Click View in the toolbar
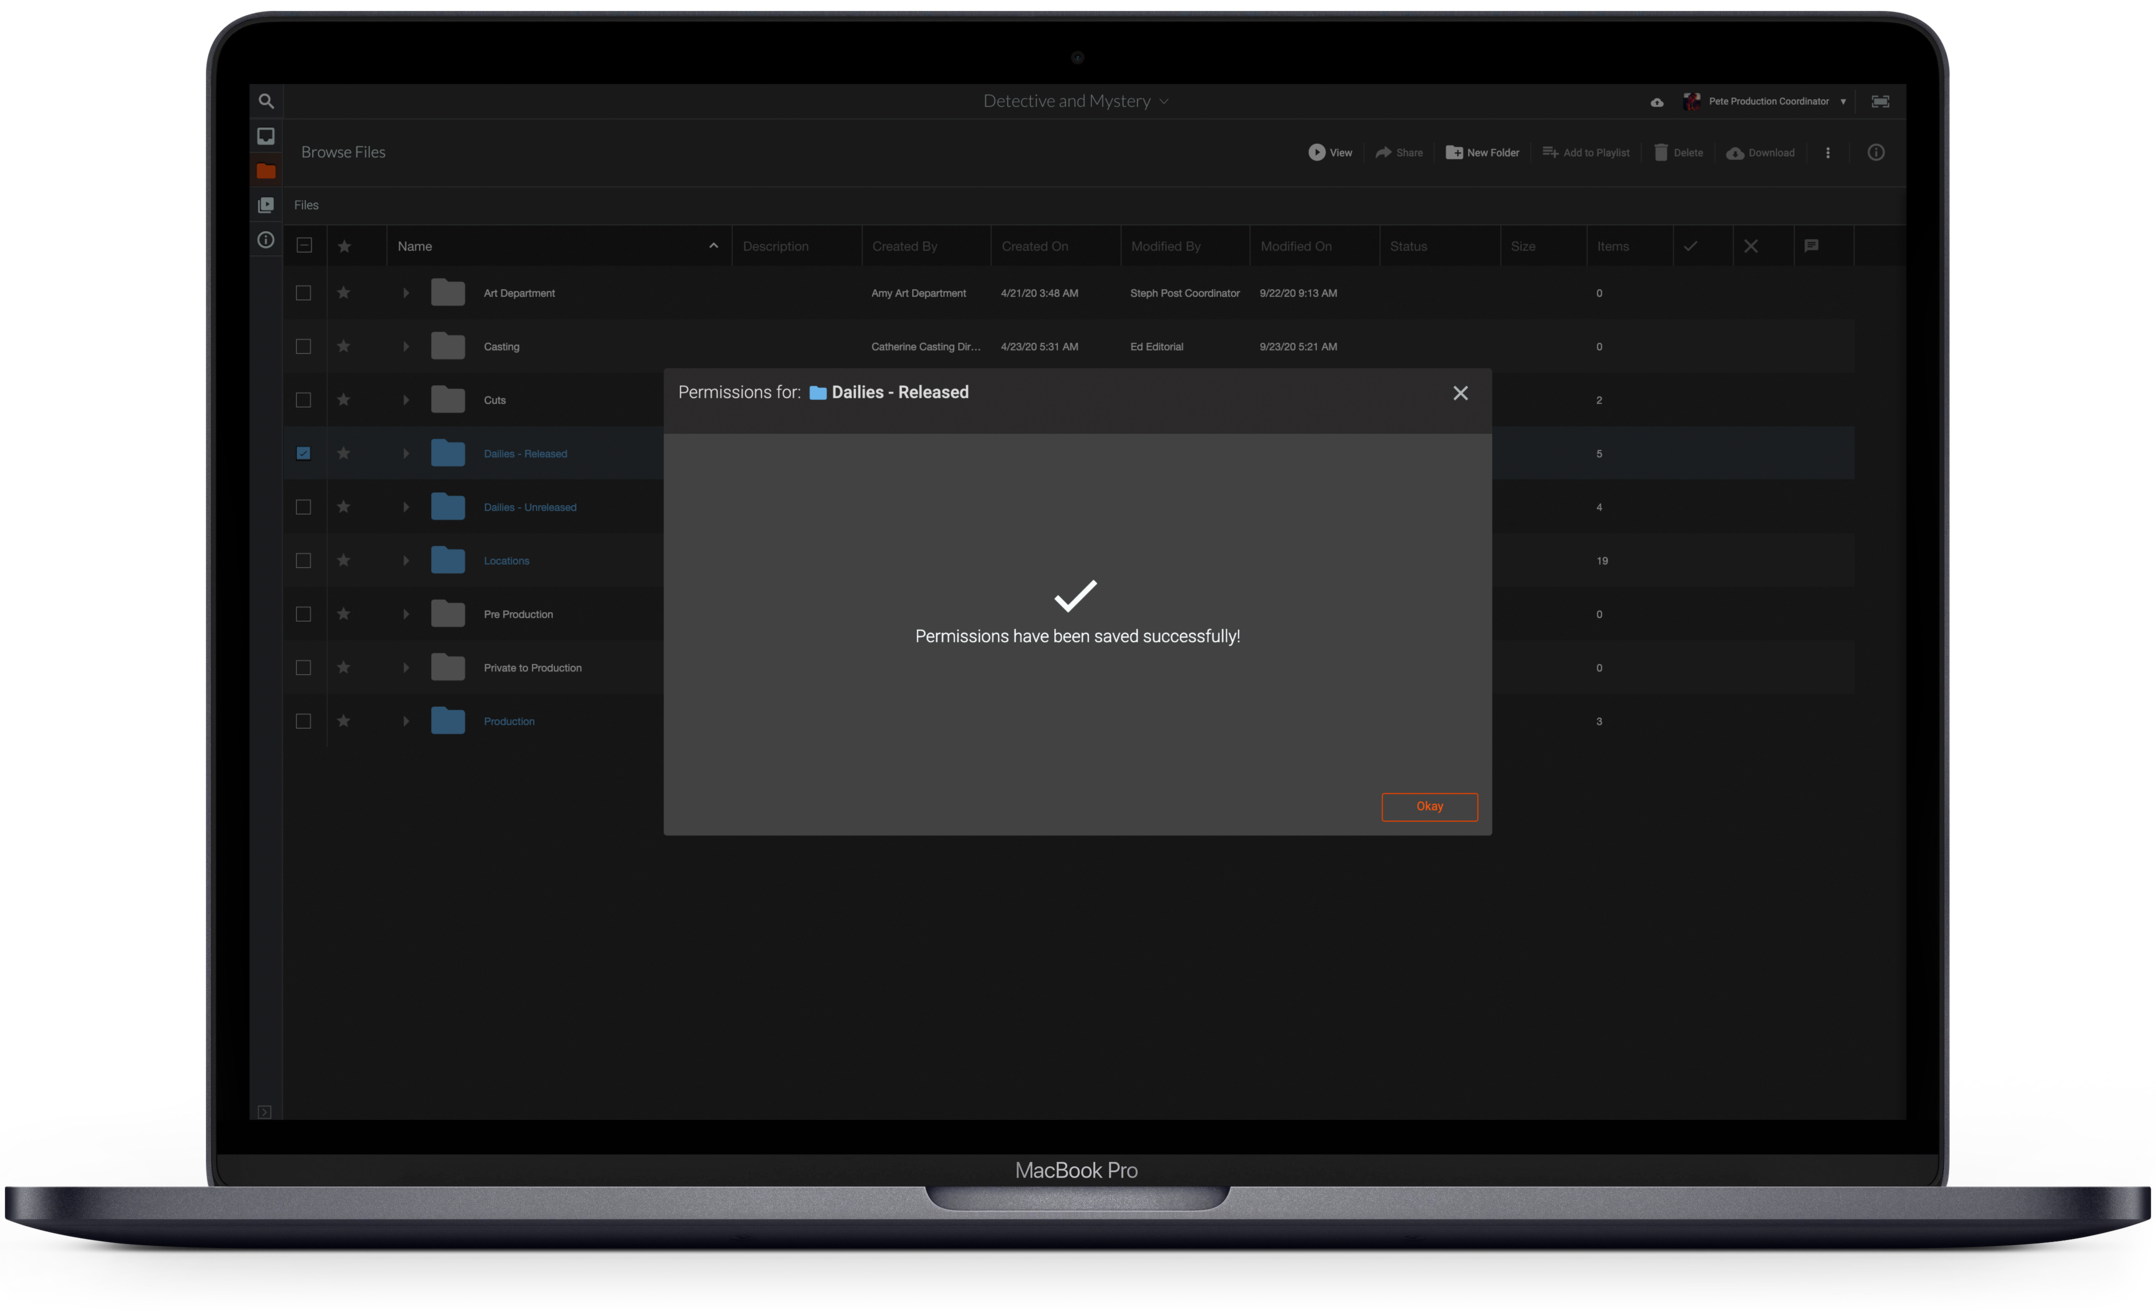This screenshot has width=2156, height=1310. coord(1330,153)
